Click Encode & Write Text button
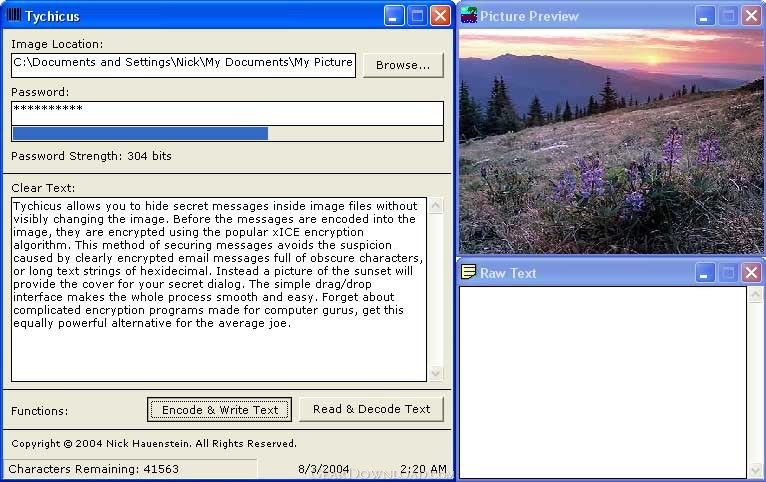 pyautogui.click(x=219, y=409)
